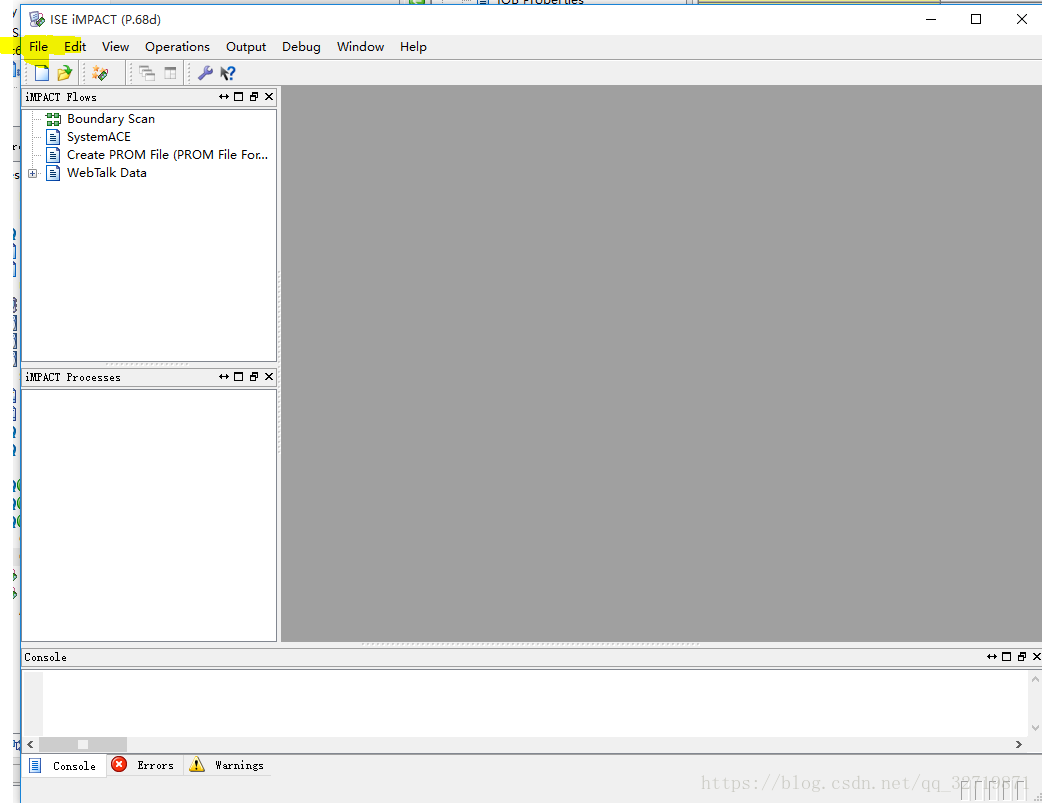The image size is (1042, 803).
Task: Open the Window menu
Action: click(x=360, y=47)
